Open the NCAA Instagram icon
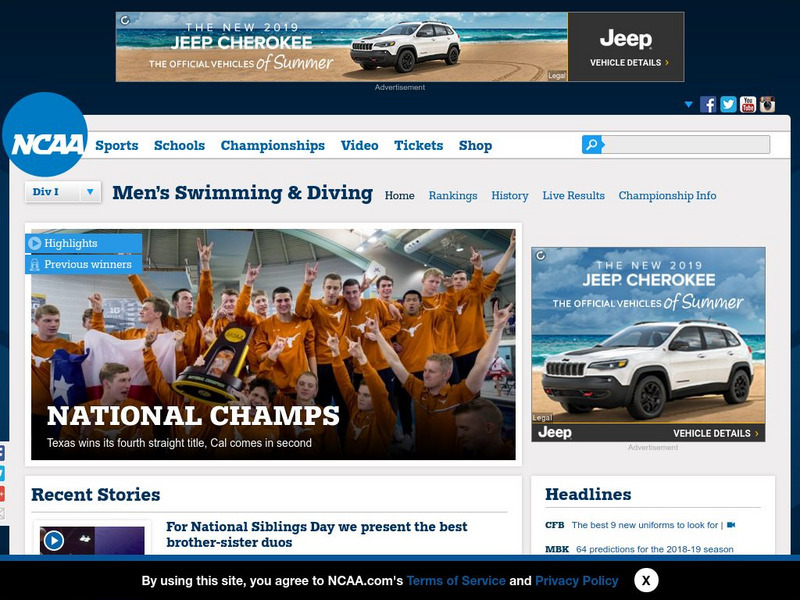This screenshot has width=800, height=600. (767, 105)
